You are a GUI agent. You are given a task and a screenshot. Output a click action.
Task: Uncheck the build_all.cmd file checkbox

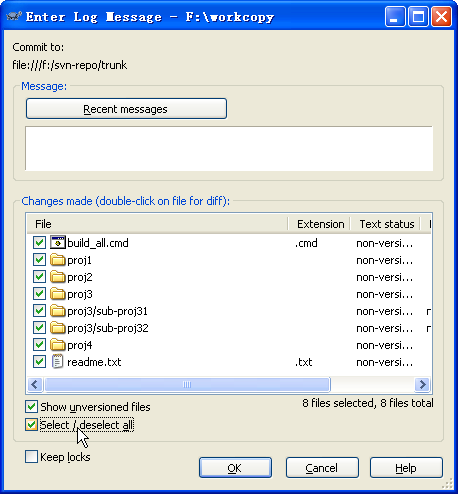point(39,242)
